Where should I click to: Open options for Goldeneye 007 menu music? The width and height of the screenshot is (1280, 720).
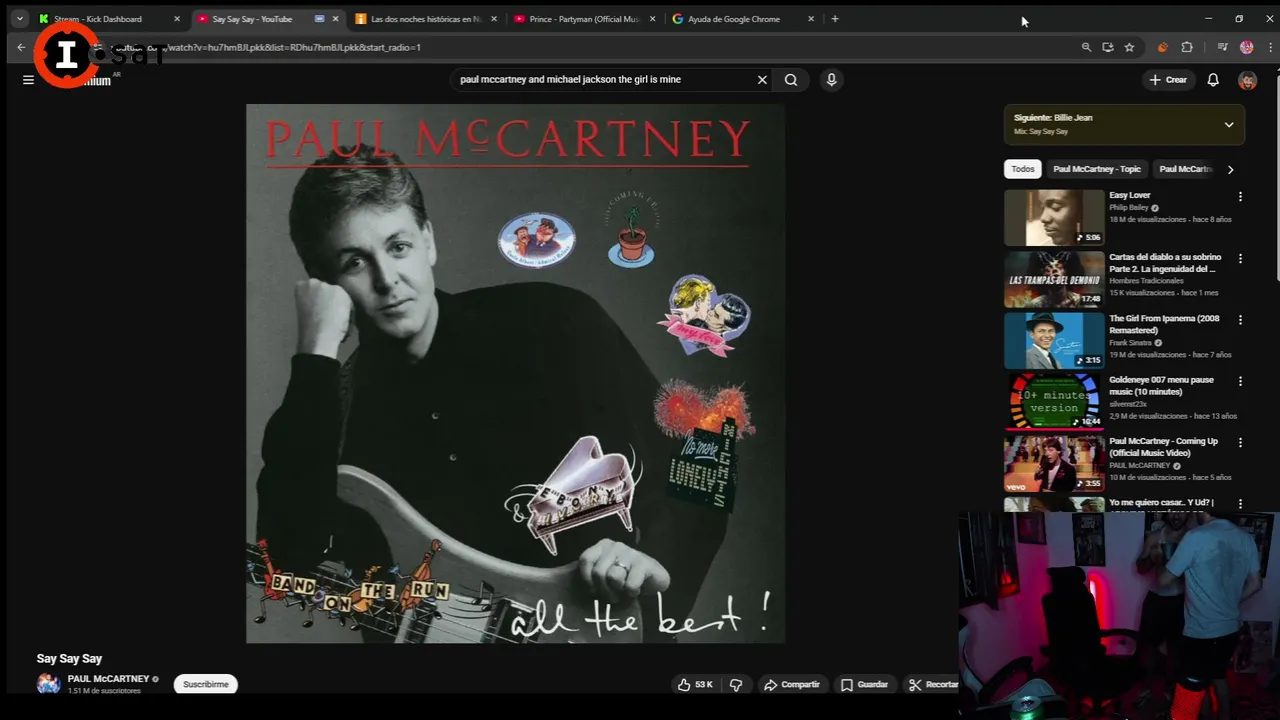[1240, 381]
